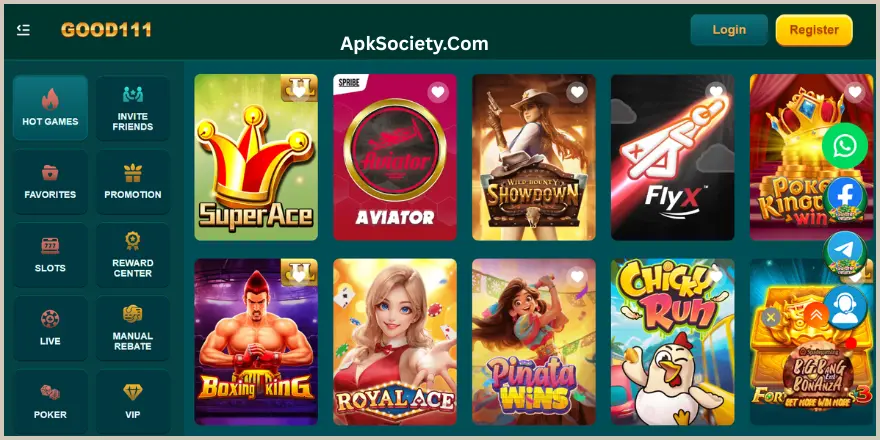Favorite the Aviator game heart
The image size is (880, 440).
(x=438, y=92)
